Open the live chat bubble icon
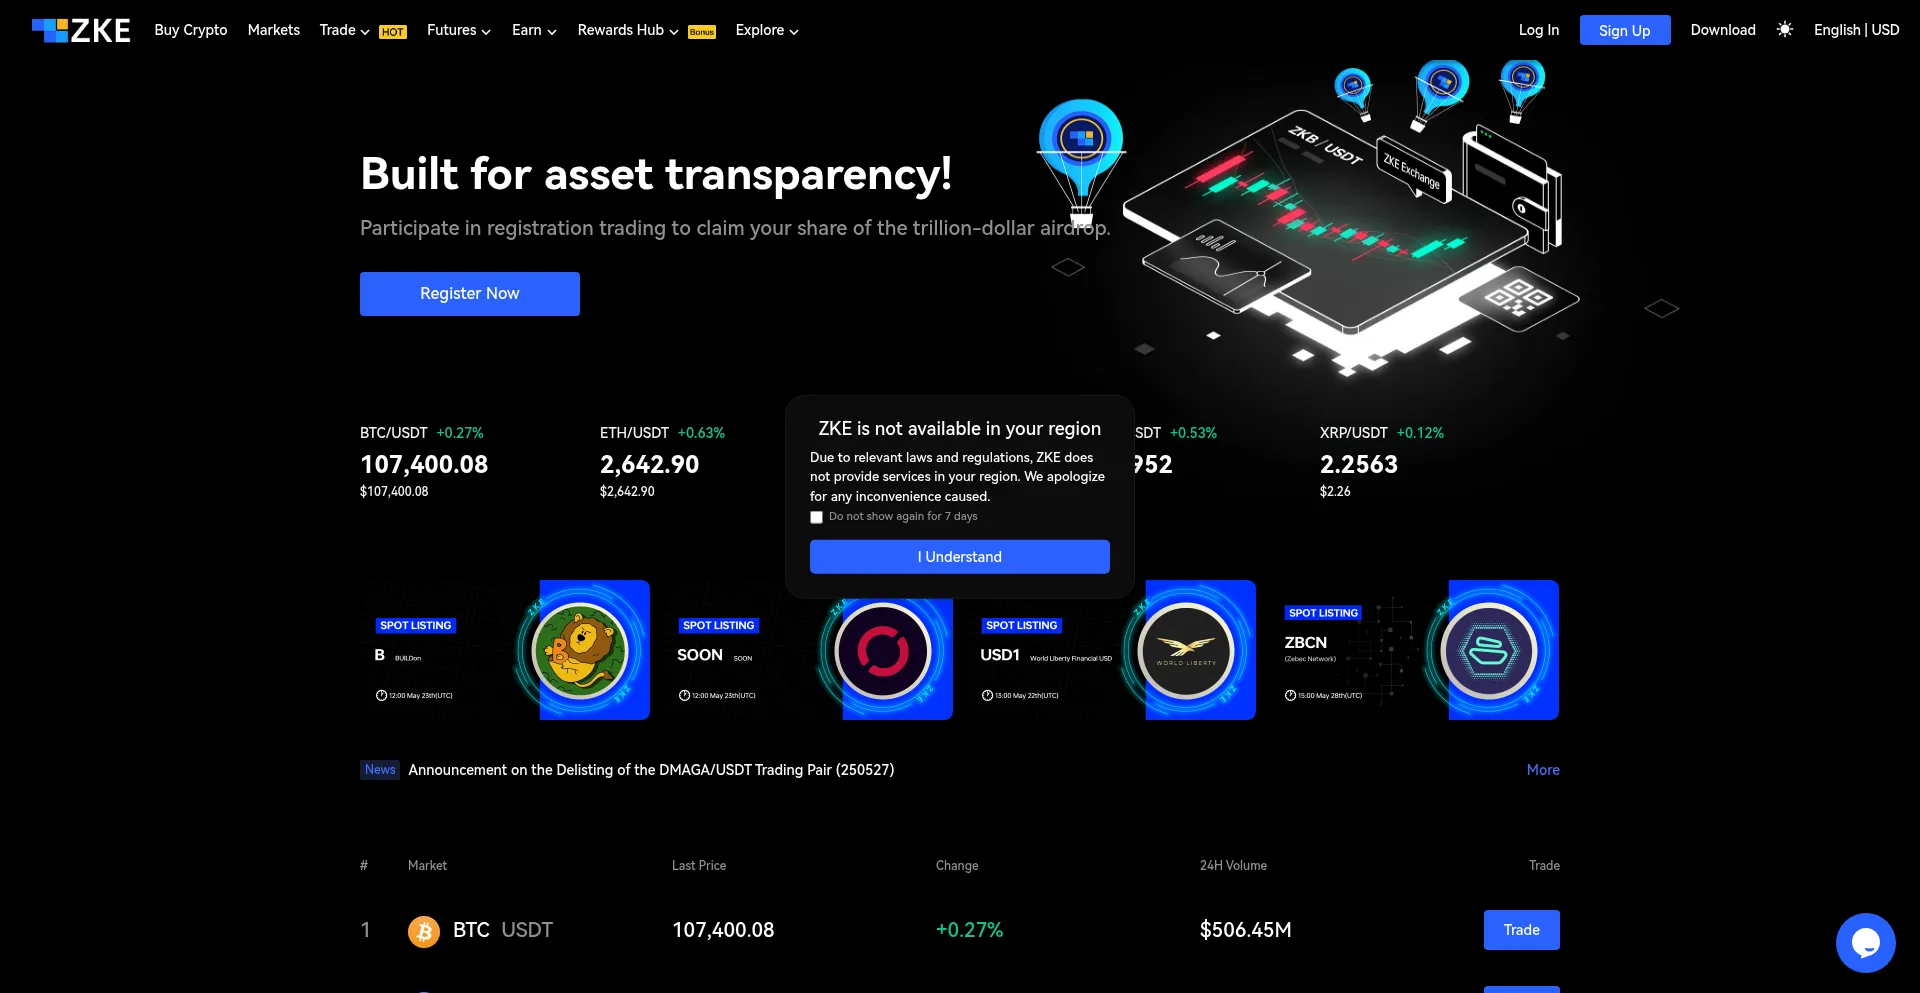This screenshot has height=993, width=1920. (x=1866, y=943)
